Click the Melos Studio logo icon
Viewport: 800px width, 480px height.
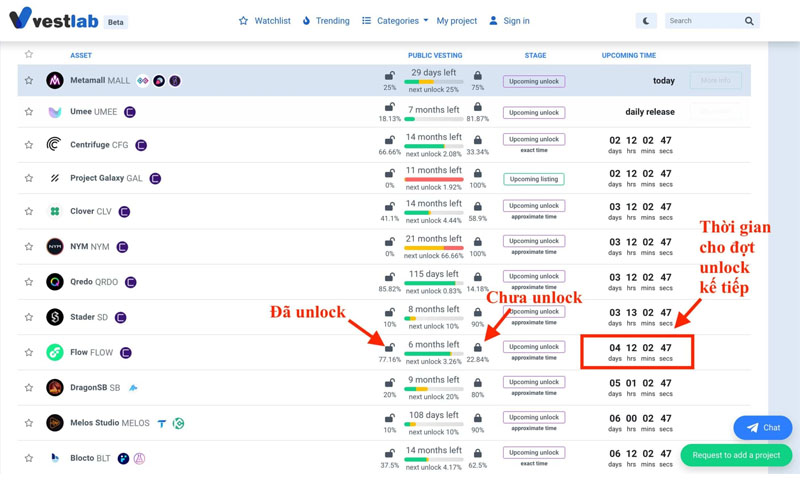(55, 422)
